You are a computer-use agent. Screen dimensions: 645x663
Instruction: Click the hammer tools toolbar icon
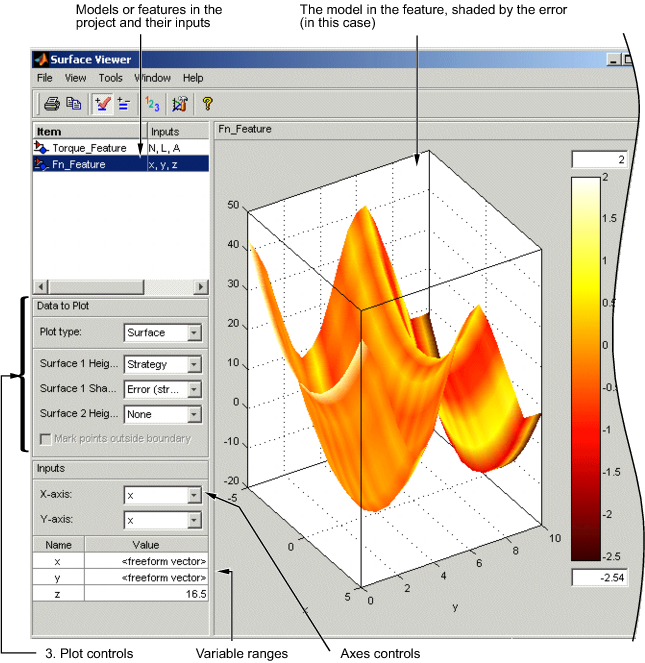coord(180,104)
